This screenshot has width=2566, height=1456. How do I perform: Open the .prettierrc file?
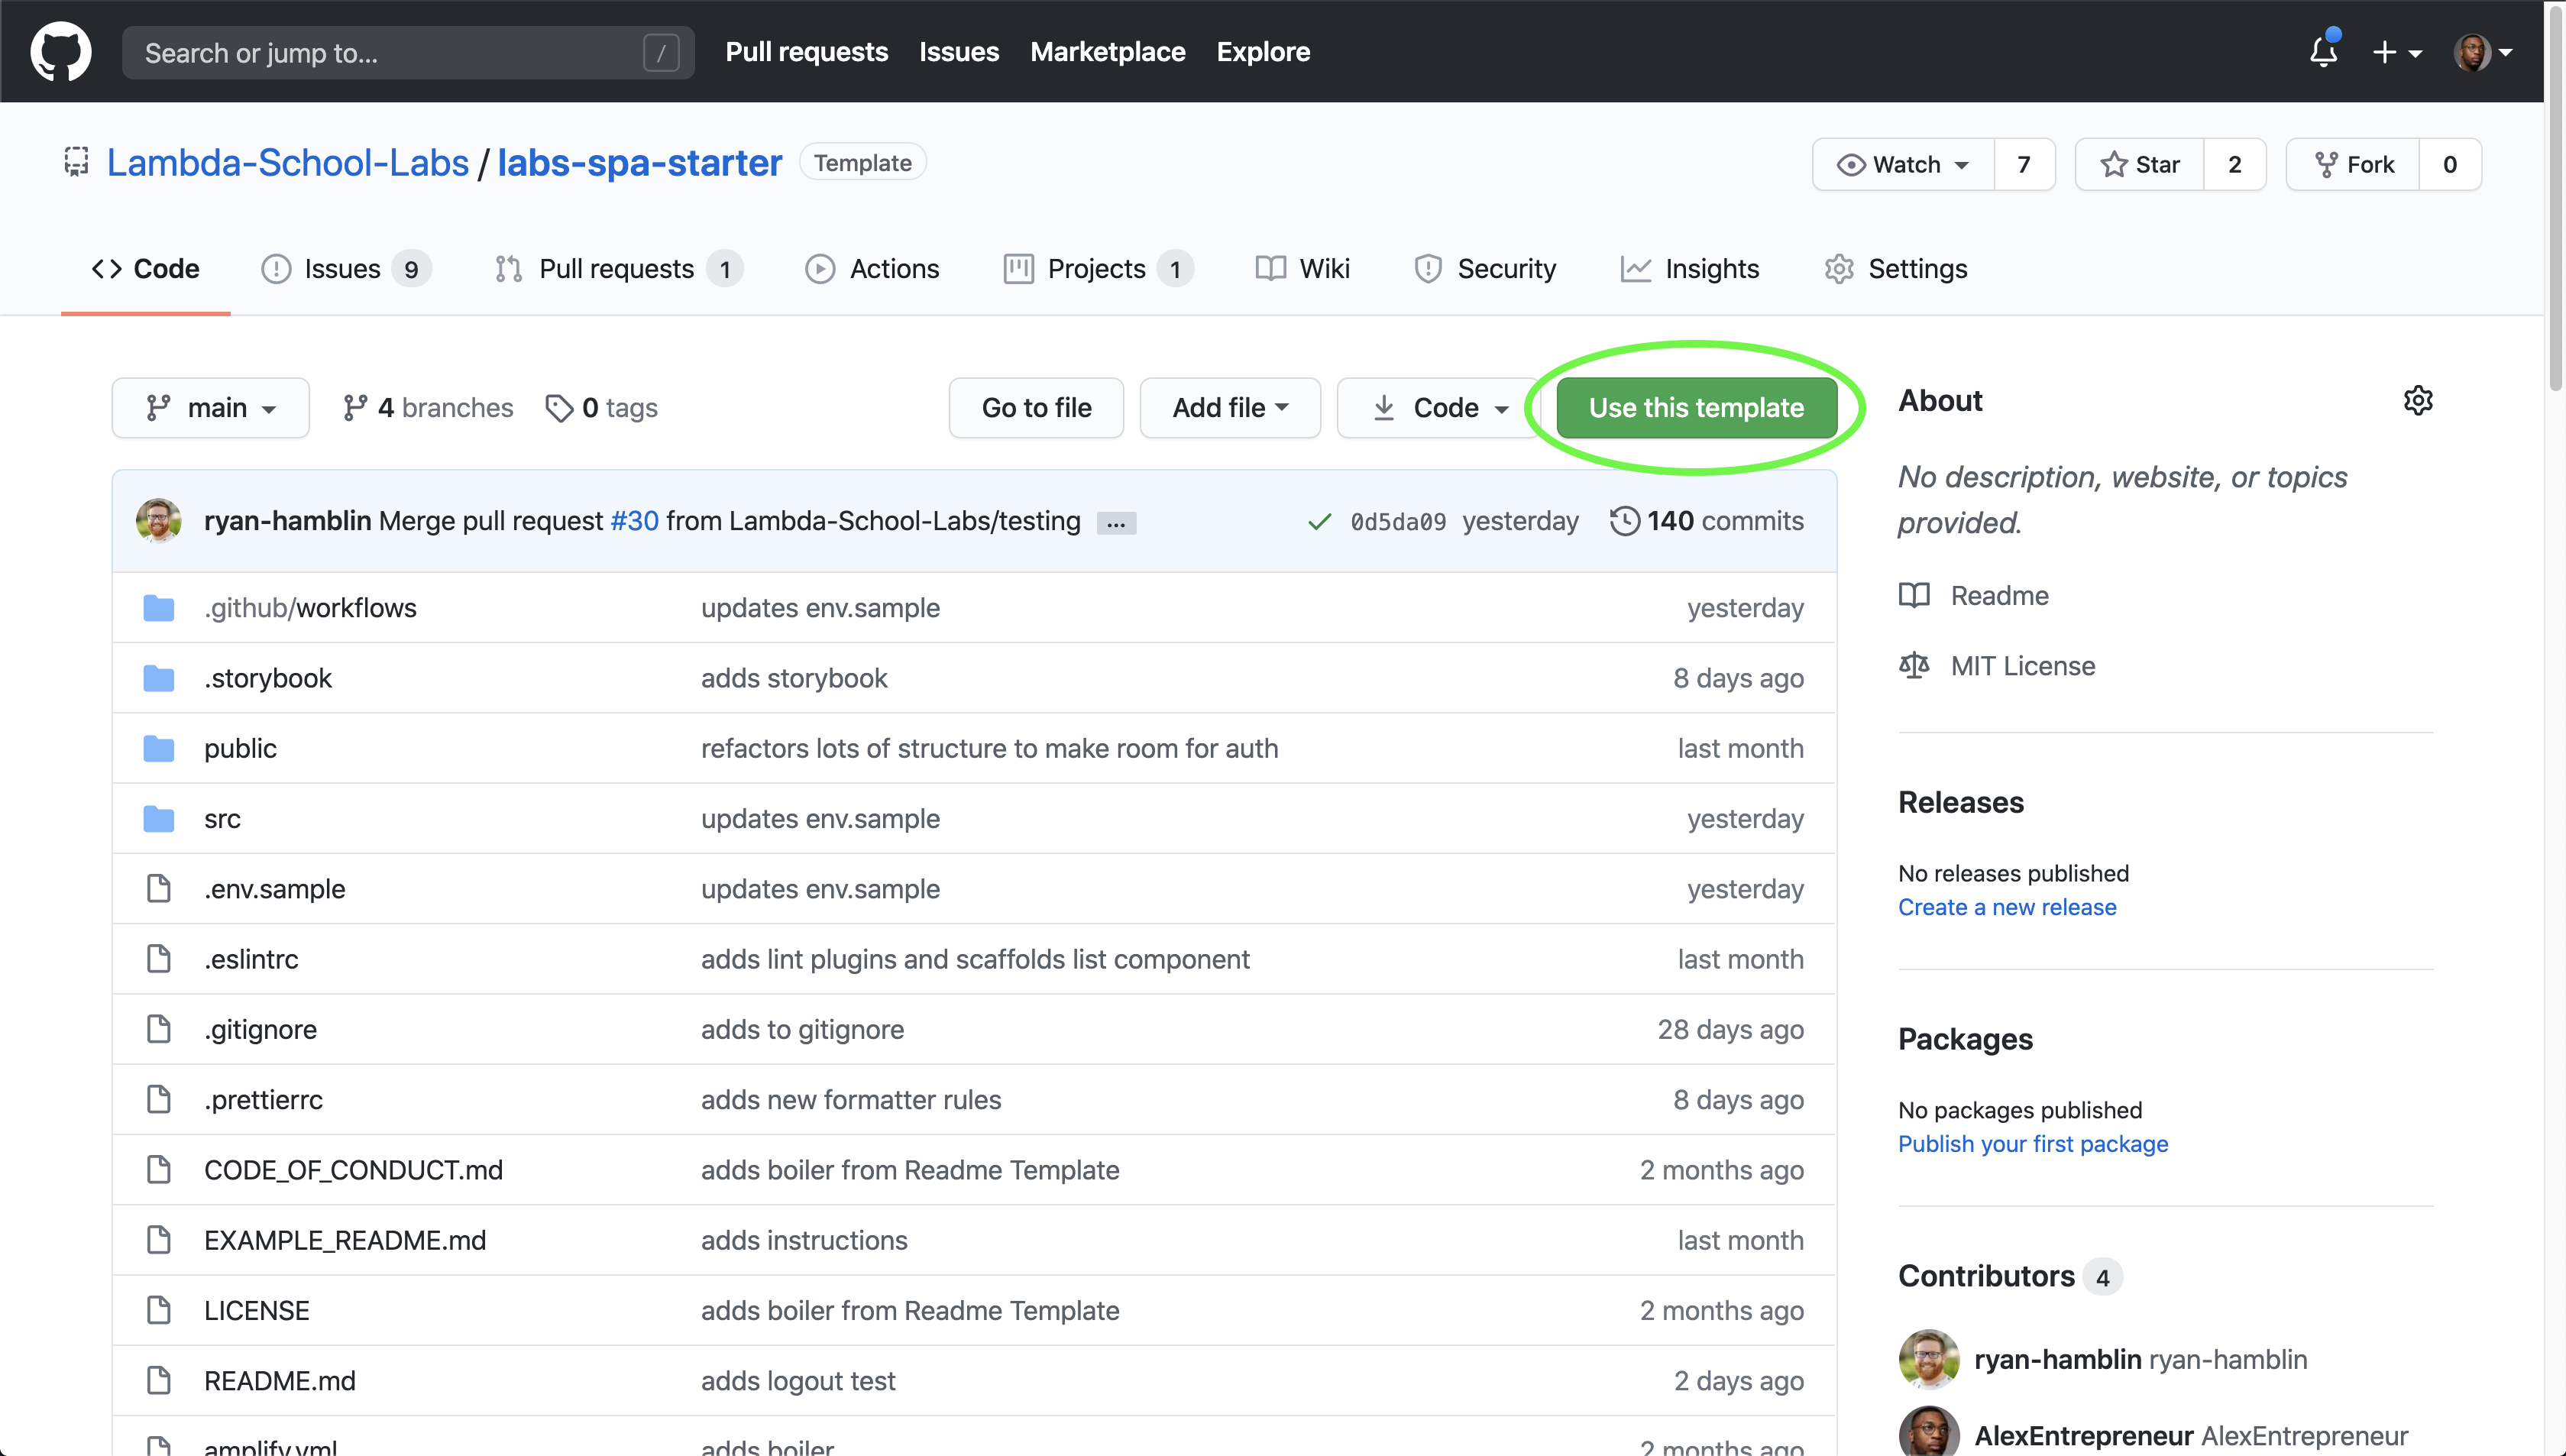tap(263, 1100)
